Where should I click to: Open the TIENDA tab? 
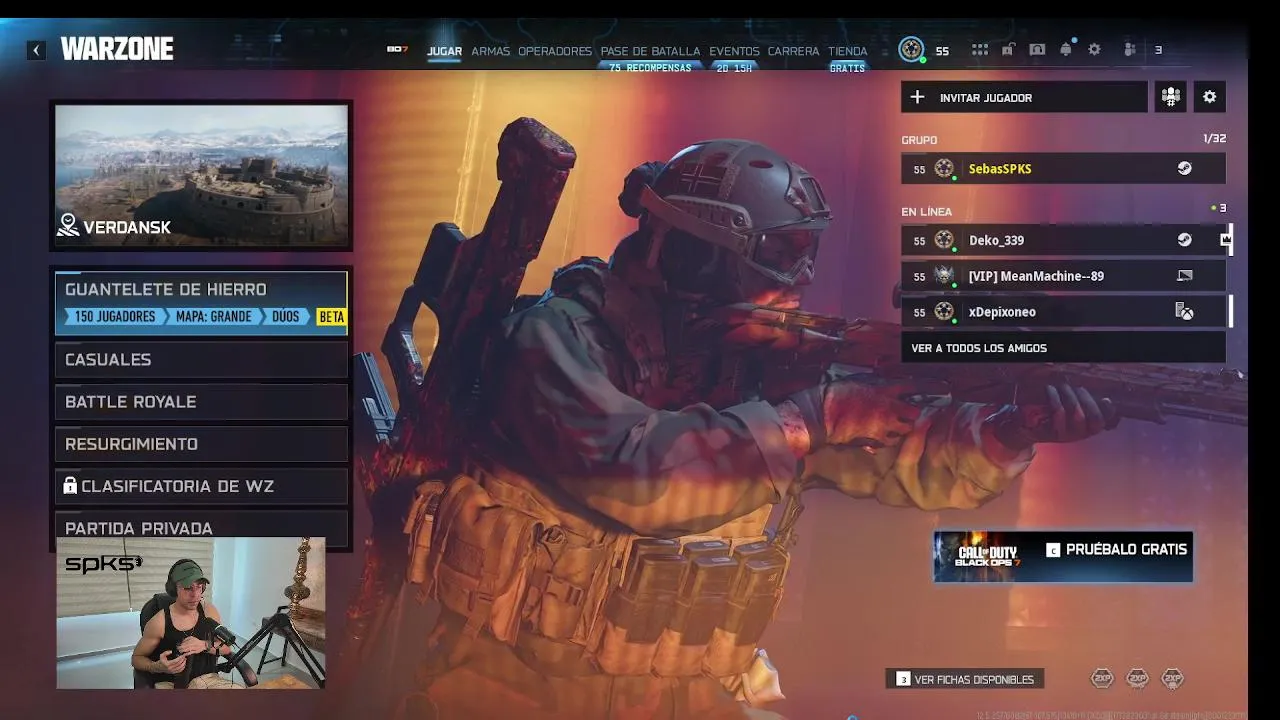[847, 51]
